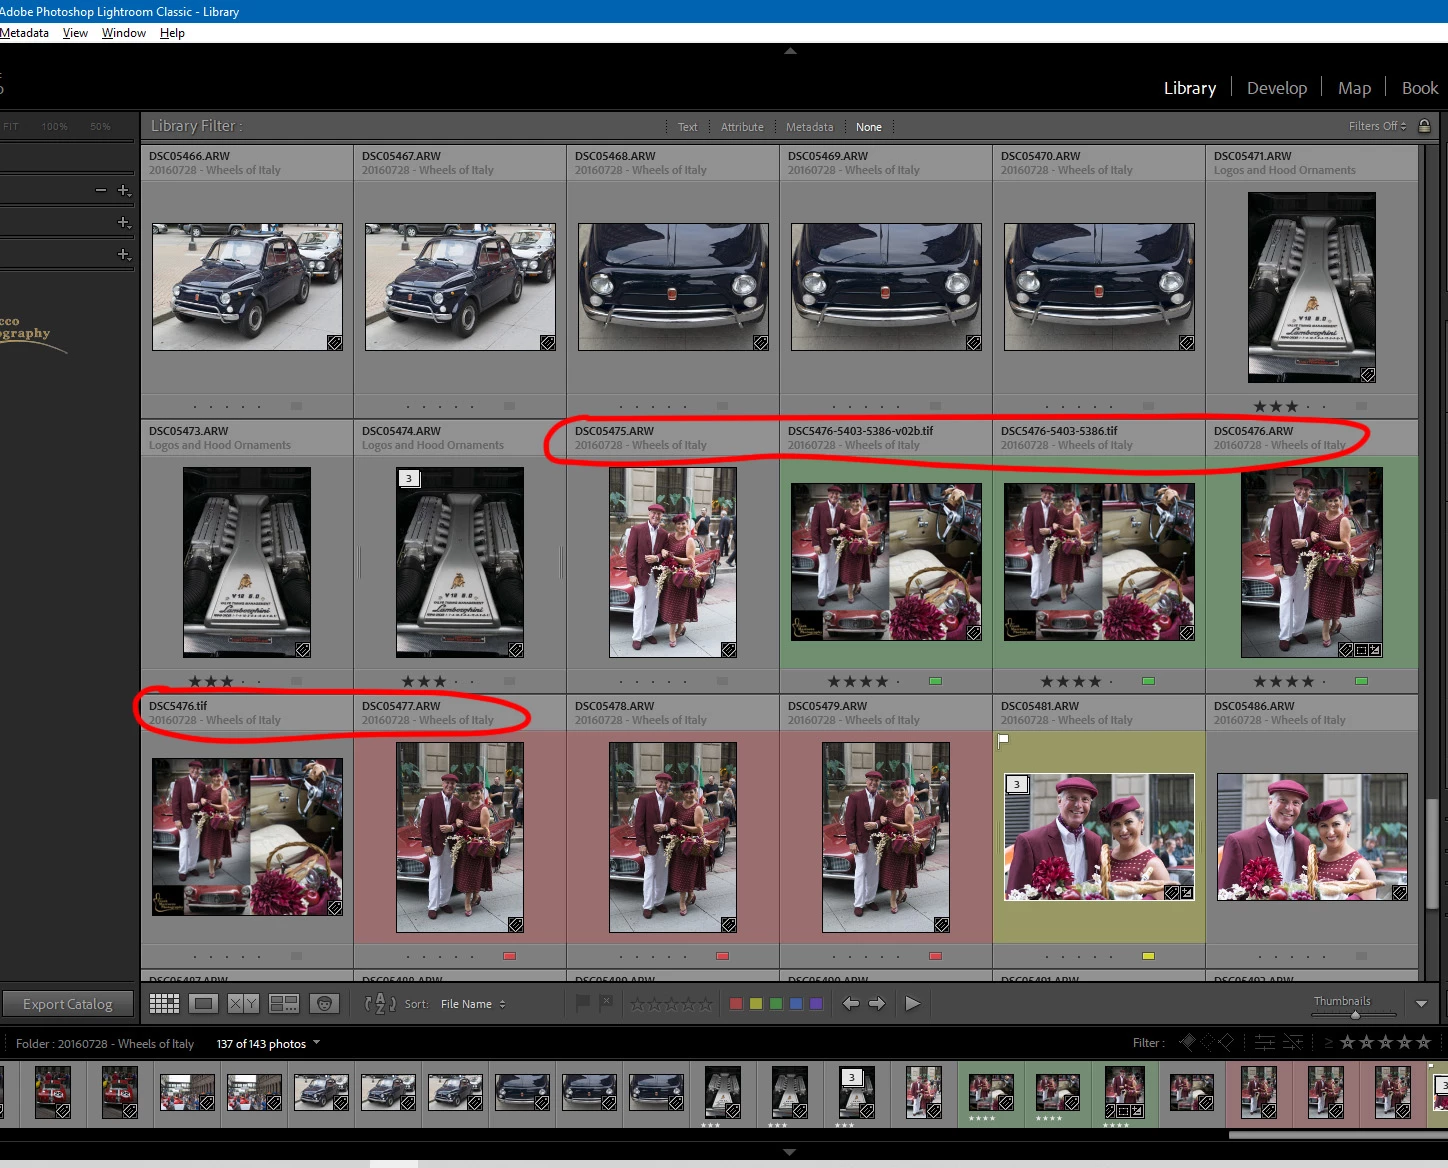Open the toolbar content dropdown triangle
Screen dimensions: 1448x1168
[1421, 1004]
